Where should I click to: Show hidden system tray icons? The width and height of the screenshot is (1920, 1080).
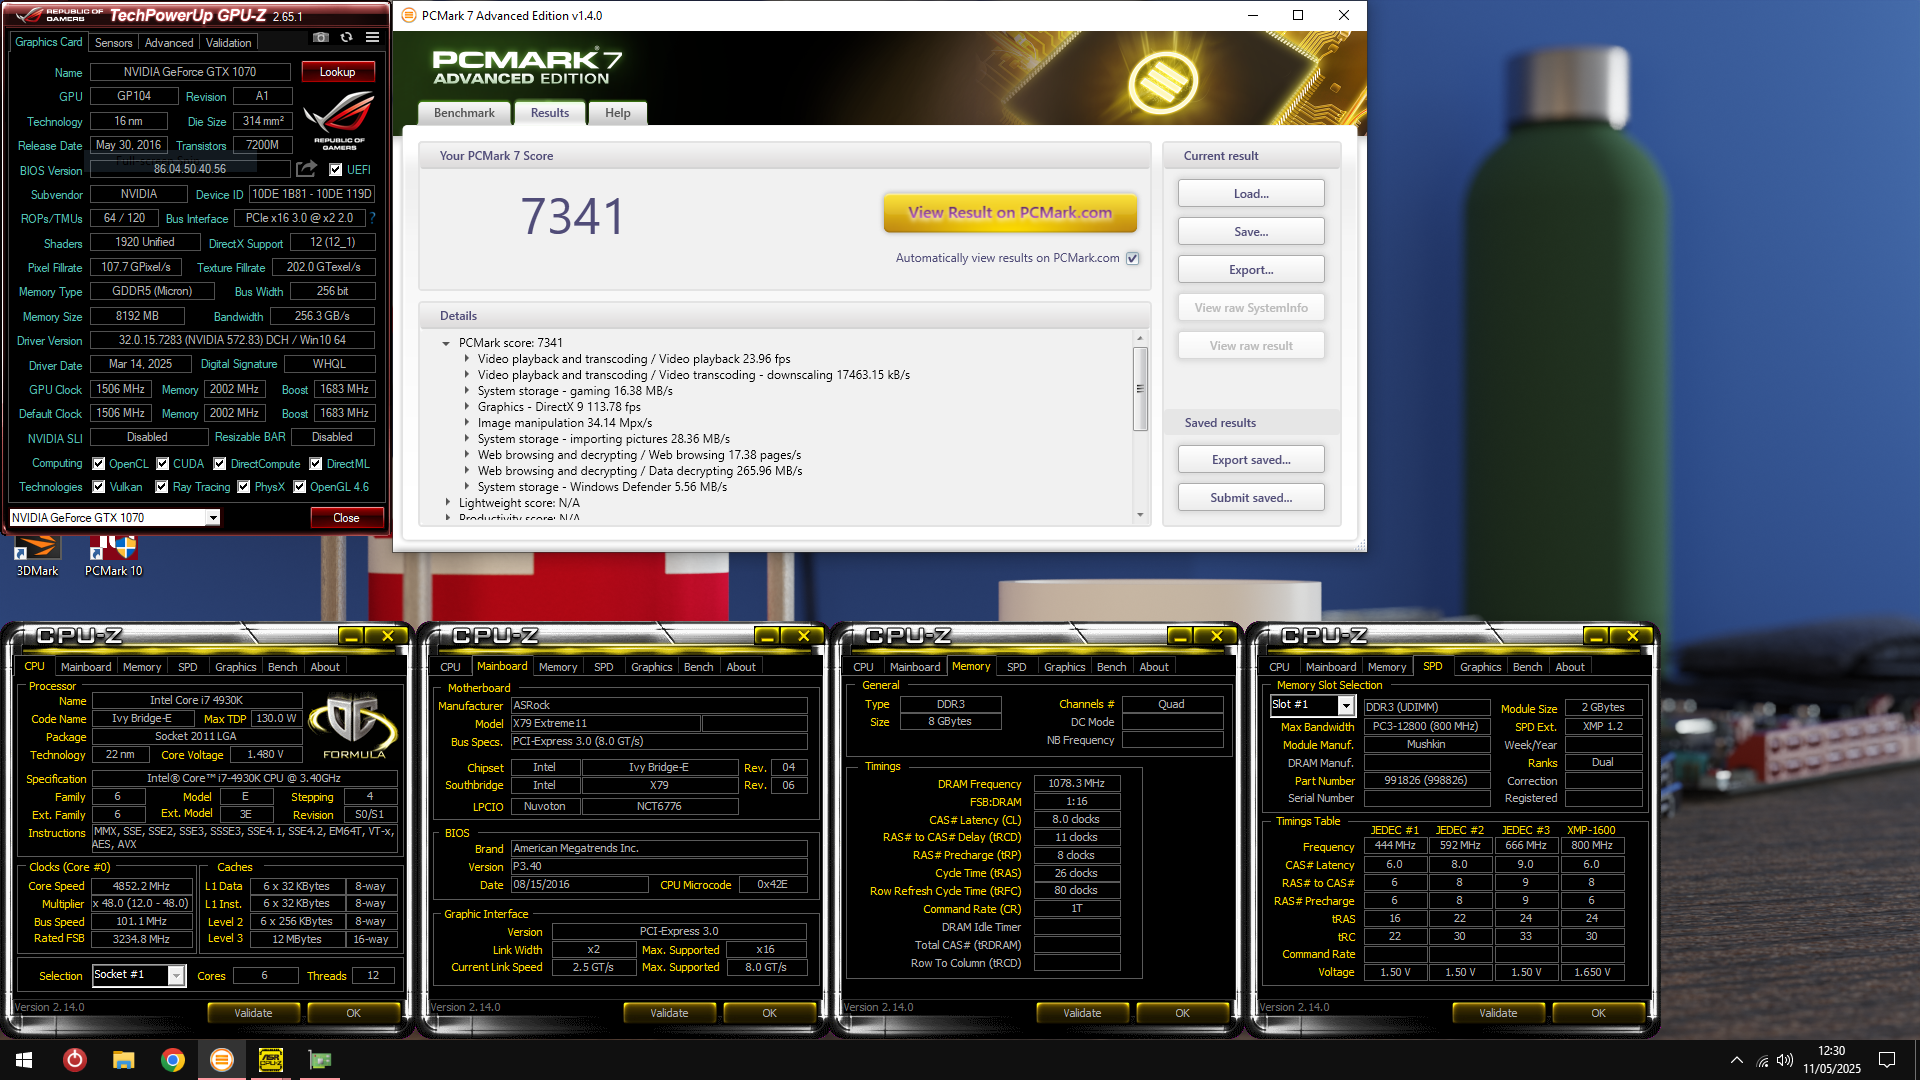pyautogui.click(x=1736, y=1060)
